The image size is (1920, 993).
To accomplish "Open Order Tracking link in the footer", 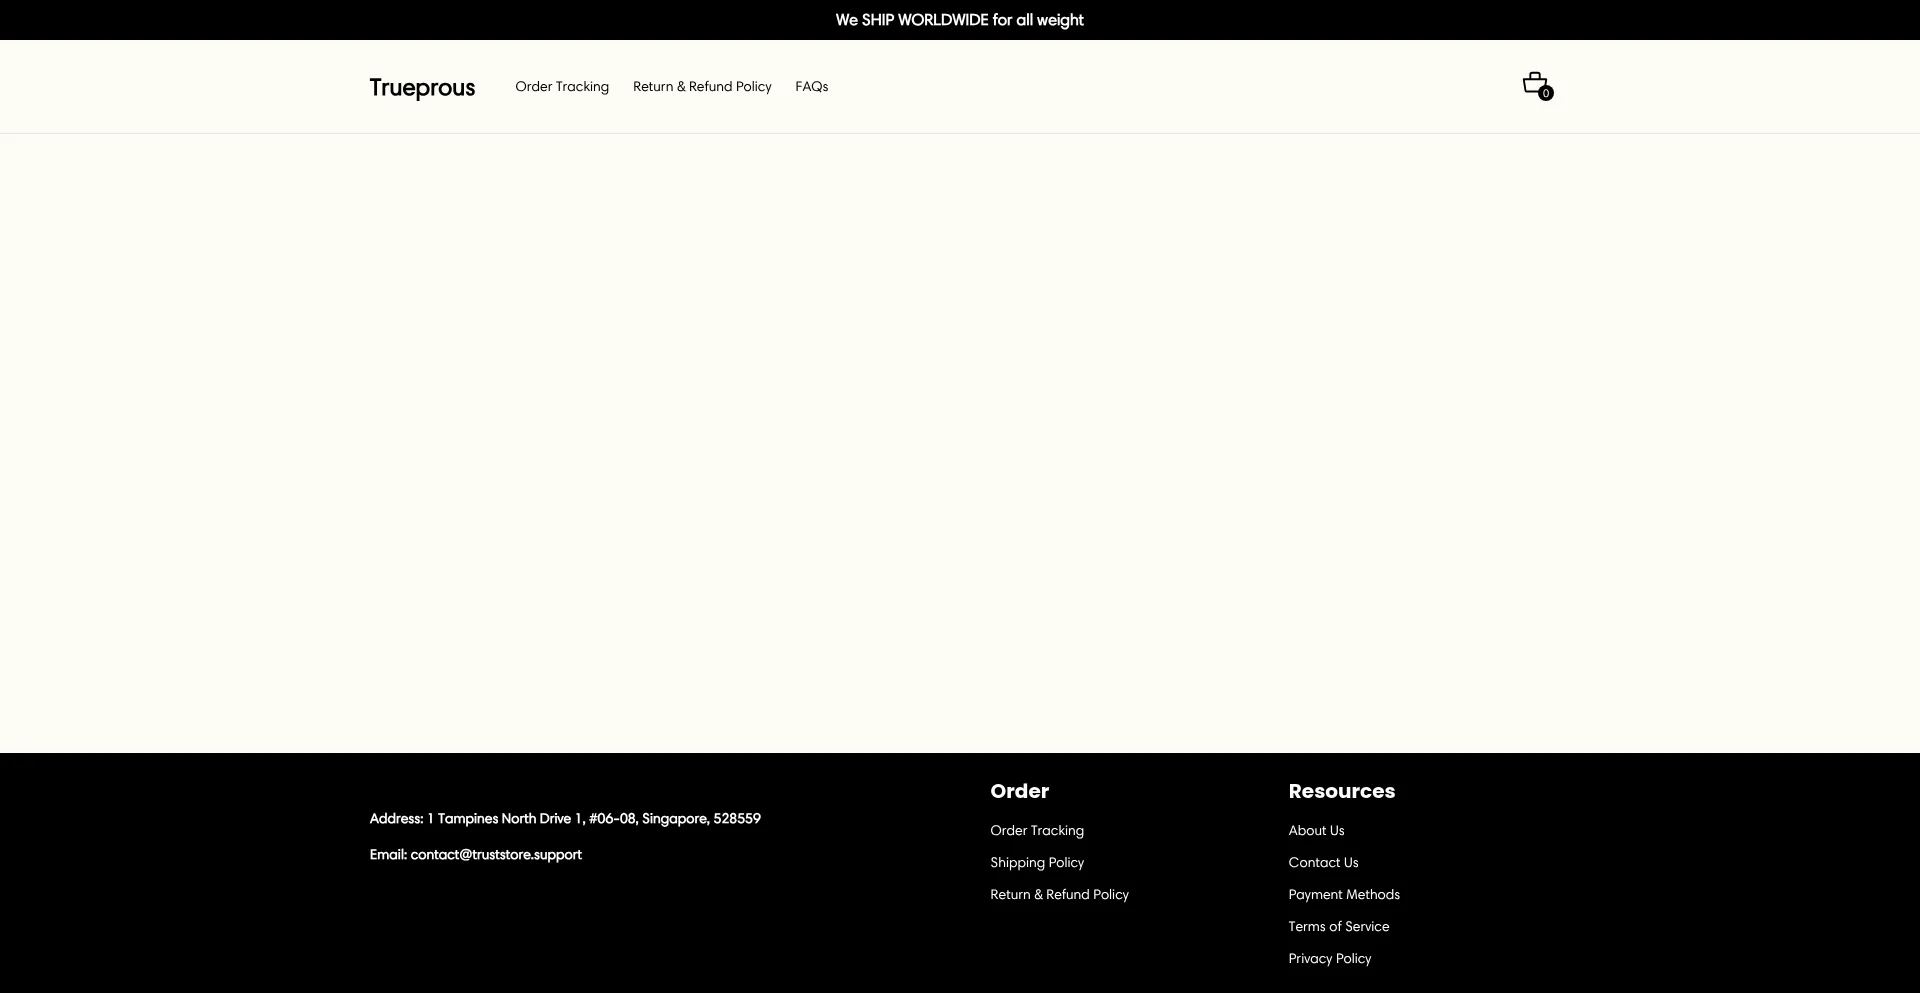I will click(x=1037, y=831).
